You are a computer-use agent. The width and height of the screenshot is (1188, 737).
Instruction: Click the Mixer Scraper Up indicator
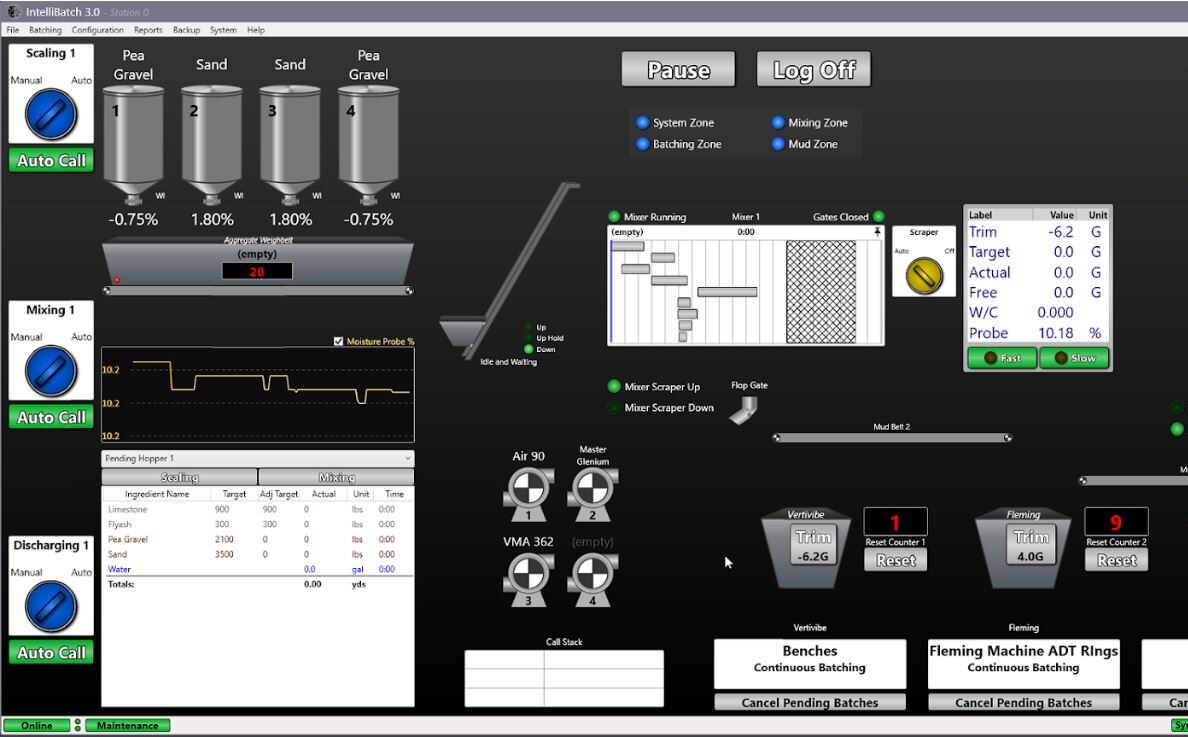614,386
